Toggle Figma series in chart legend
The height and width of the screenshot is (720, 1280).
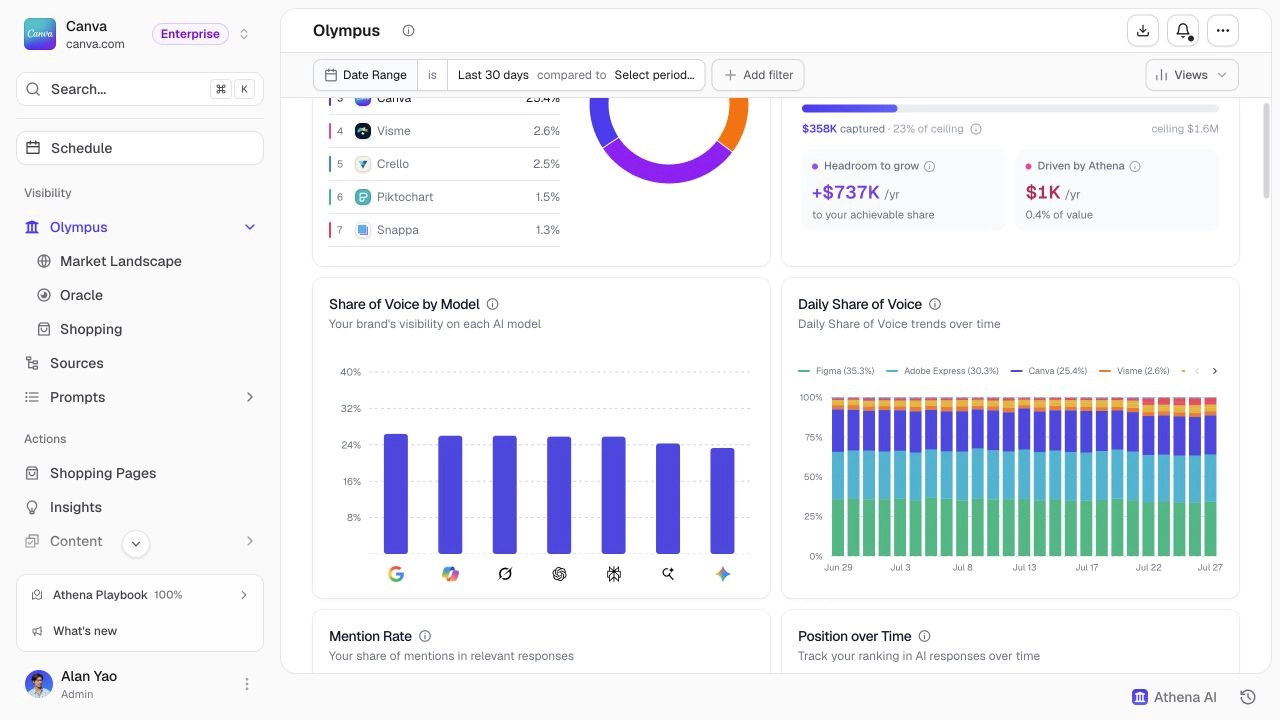[836, 371]
